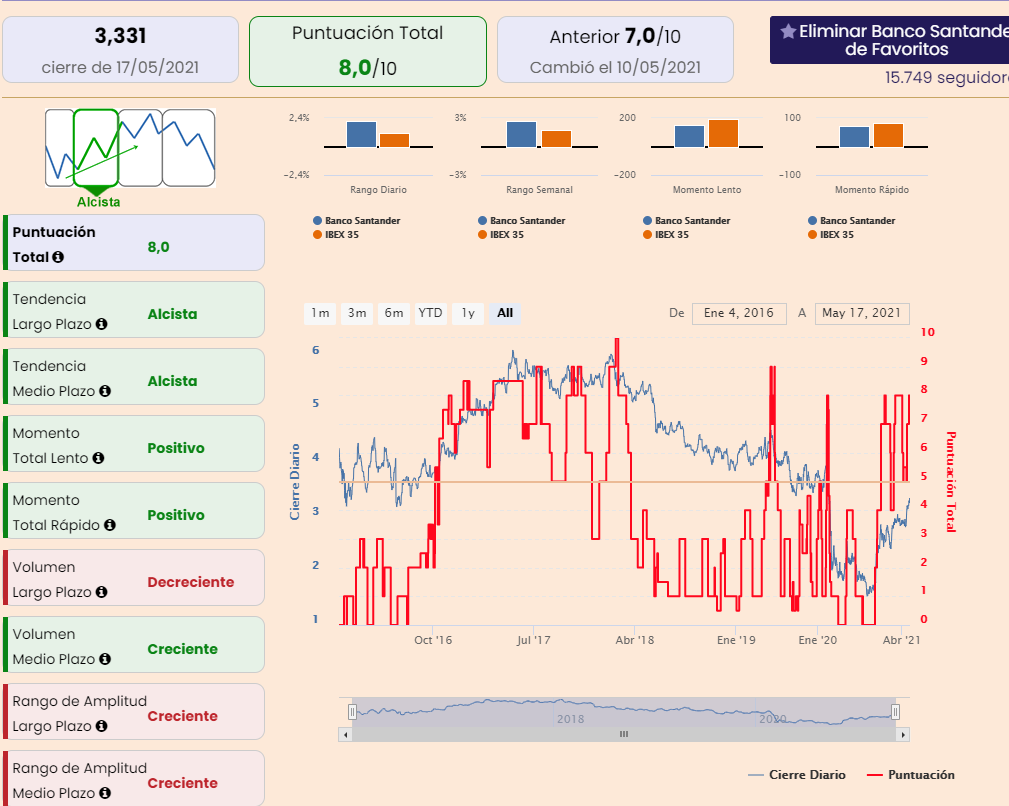Click info icon beside Tendencia Medio Plazo
The height and width of the screenshot is (806, 1009).
pos(105,391)
